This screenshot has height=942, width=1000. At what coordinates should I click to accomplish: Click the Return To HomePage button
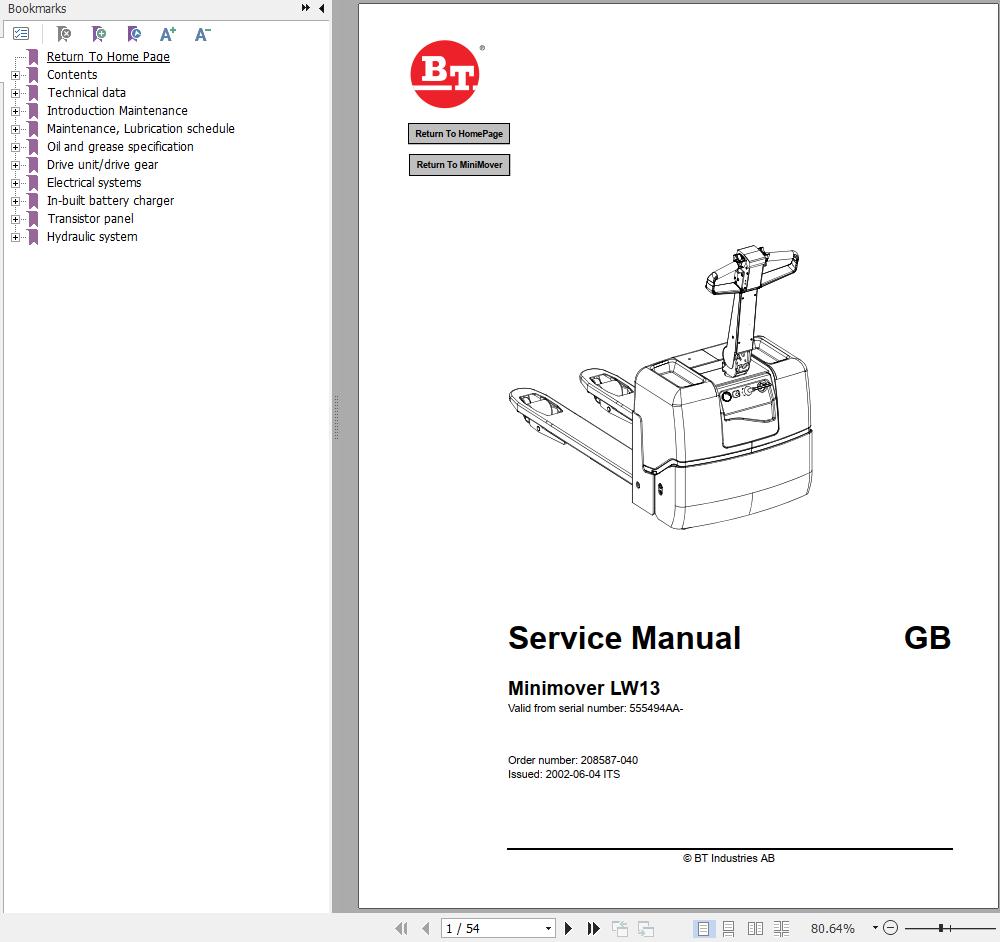(459, 134)
